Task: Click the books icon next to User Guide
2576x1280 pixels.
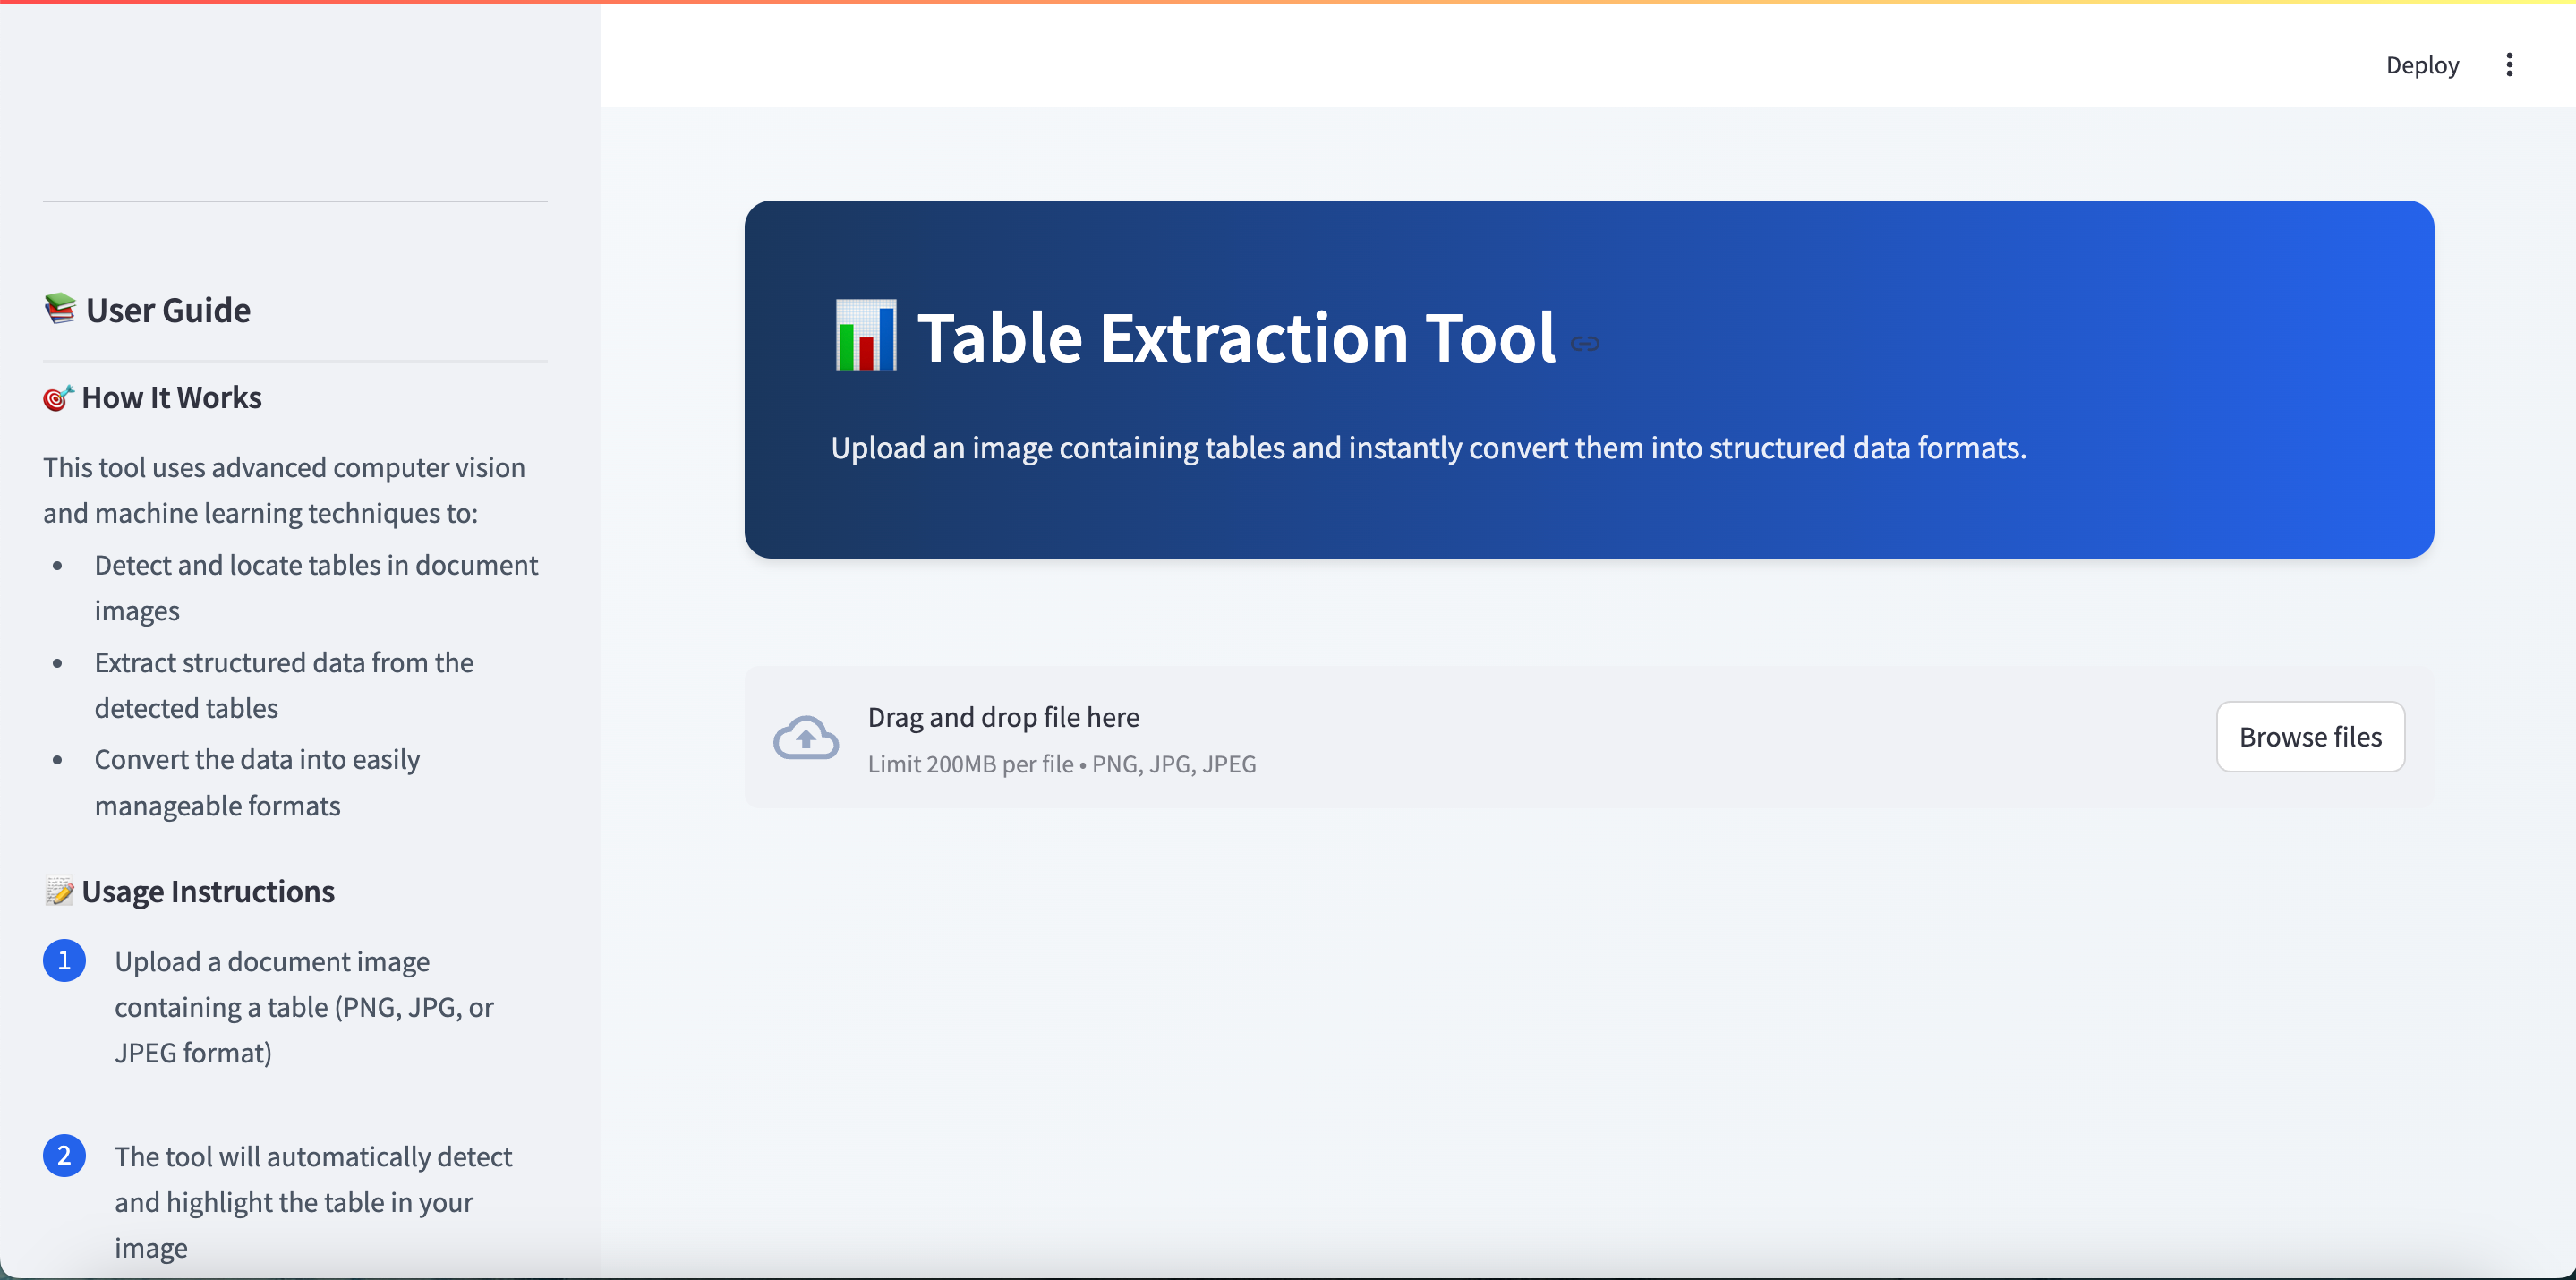Action: 60,309
